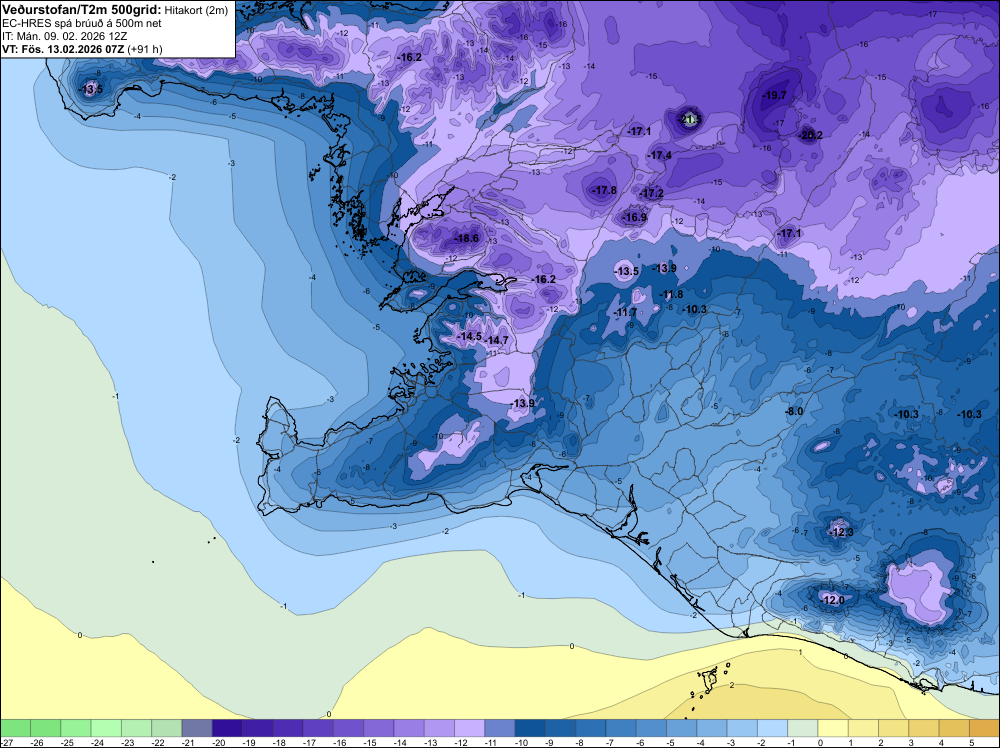The width and height of the screenshot is (1000, 748).
Task: Select the 4 legend scale label
Action: (941, 743)
